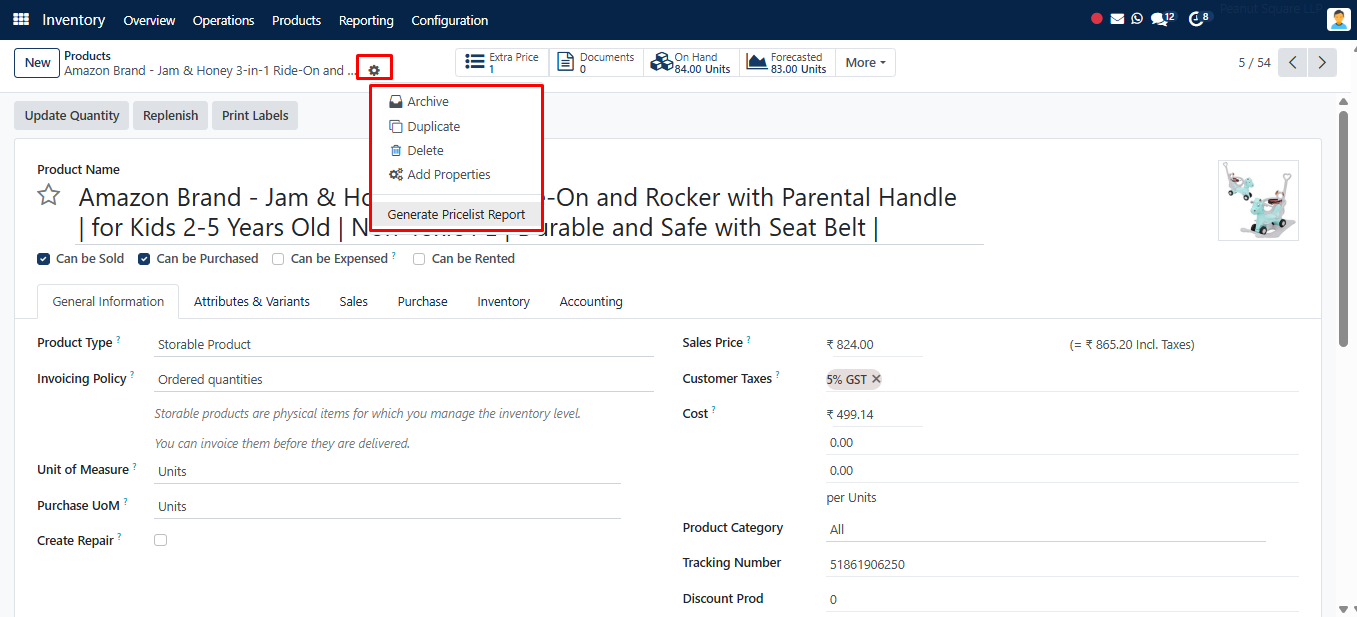Viewport: 1357px width, 617px height.
Task: Go to previous record arrow
Action: tap(1293, 62)
